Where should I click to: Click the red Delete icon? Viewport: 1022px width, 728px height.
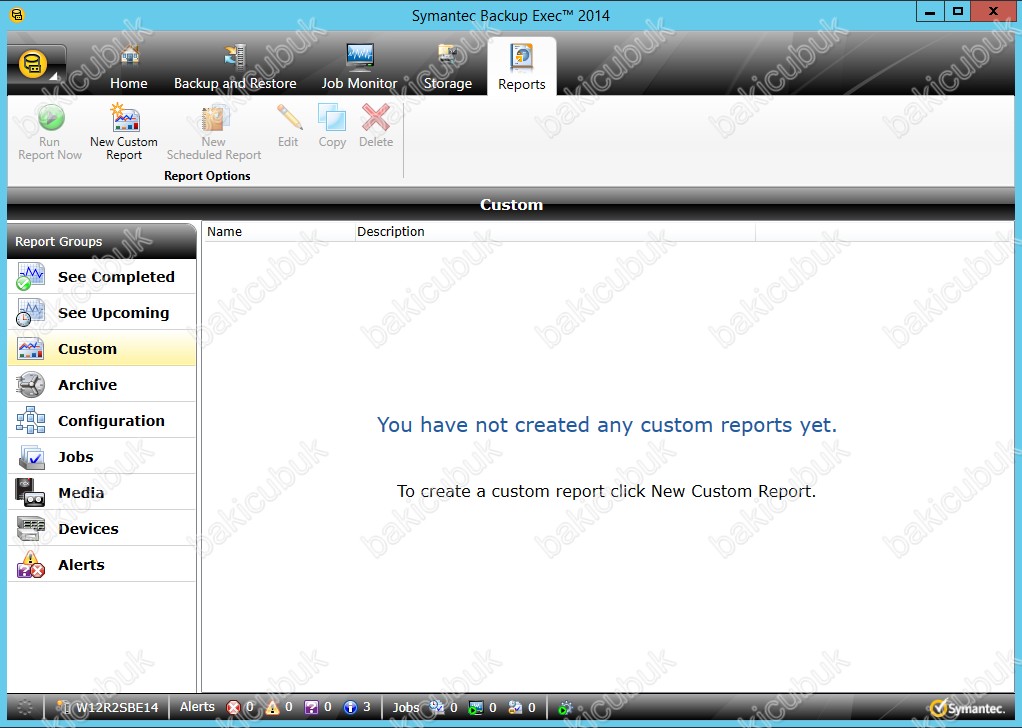point(376,117)
